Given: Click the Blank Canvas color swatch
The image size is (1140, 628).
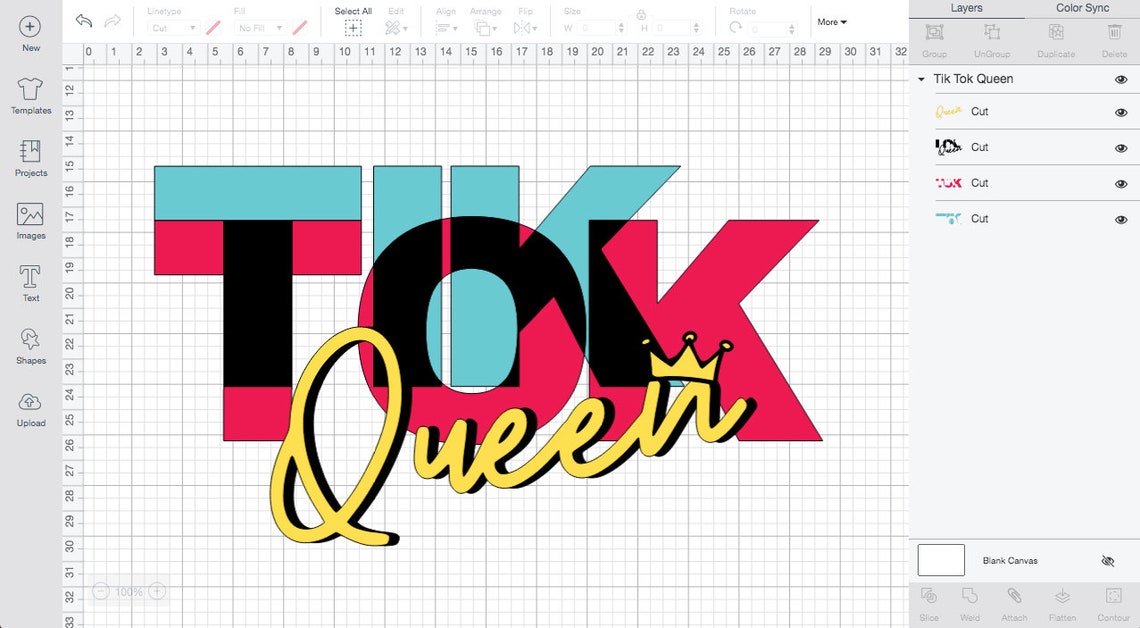Looking at the screenshot, I should (941, 560).
